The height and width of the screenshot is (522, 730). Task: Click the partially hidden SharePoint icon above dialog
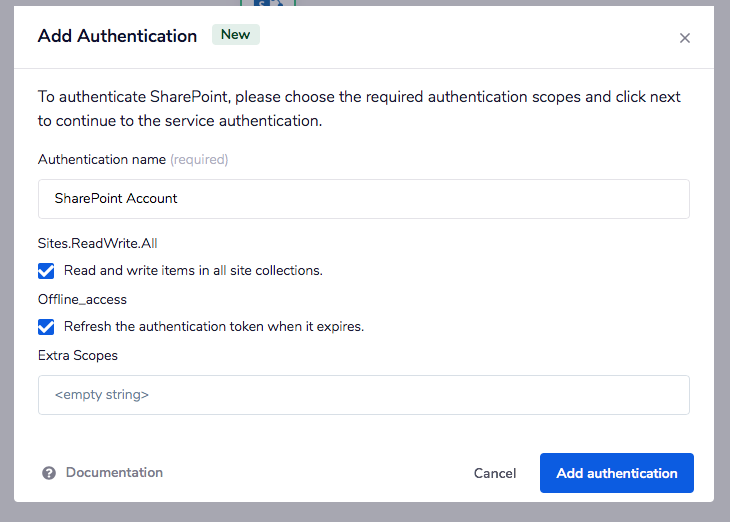[268, 3]
